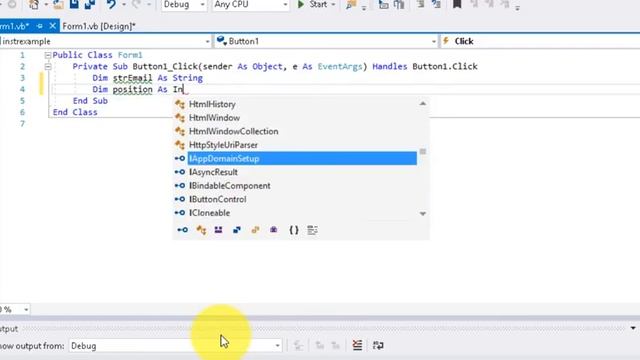
Task: Toggle the enums filter in IntelliSense
Action: 256,230
